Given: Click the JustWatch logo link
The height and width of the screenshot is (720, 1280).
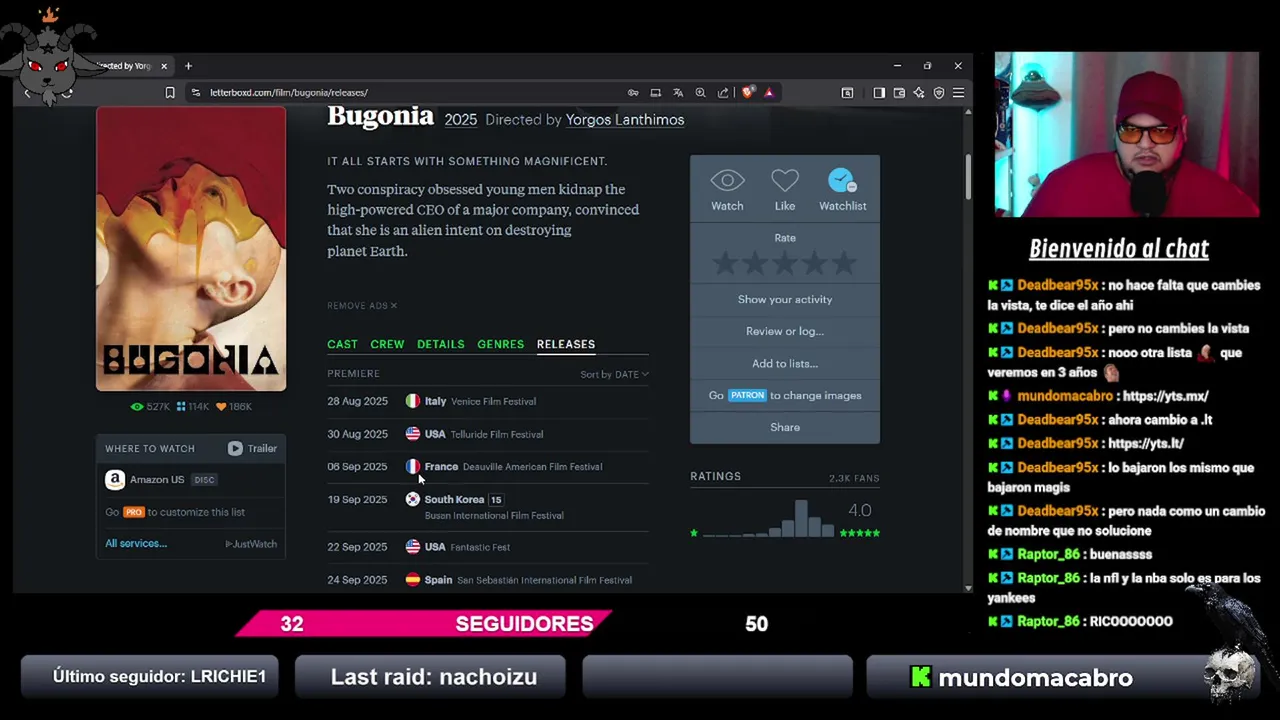Looking at the screenshot, I should 251,544.
